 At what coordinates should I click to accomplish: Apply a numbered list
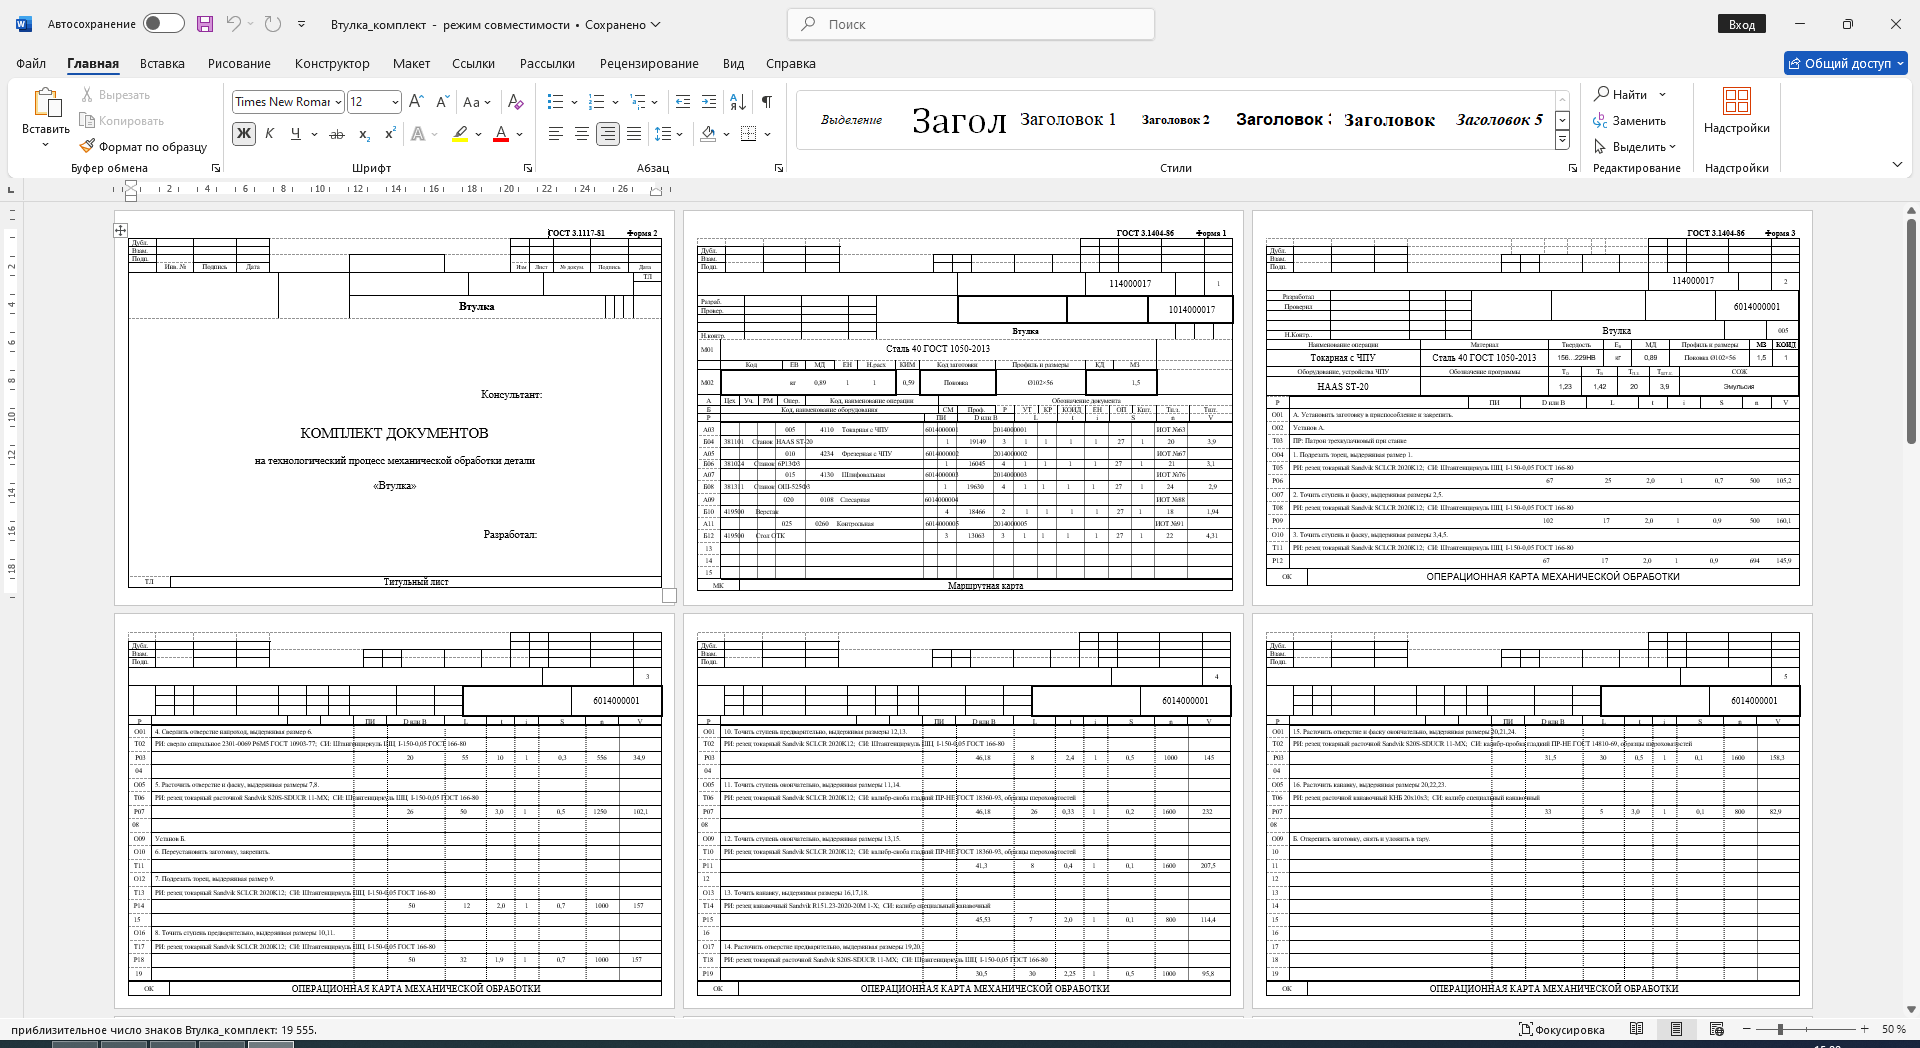597,102
